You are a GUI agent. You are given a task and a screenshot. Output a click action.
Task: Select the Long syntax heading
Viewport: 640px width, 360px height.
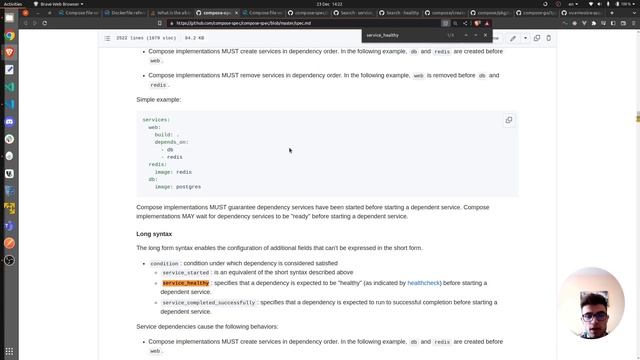[154, 234]
